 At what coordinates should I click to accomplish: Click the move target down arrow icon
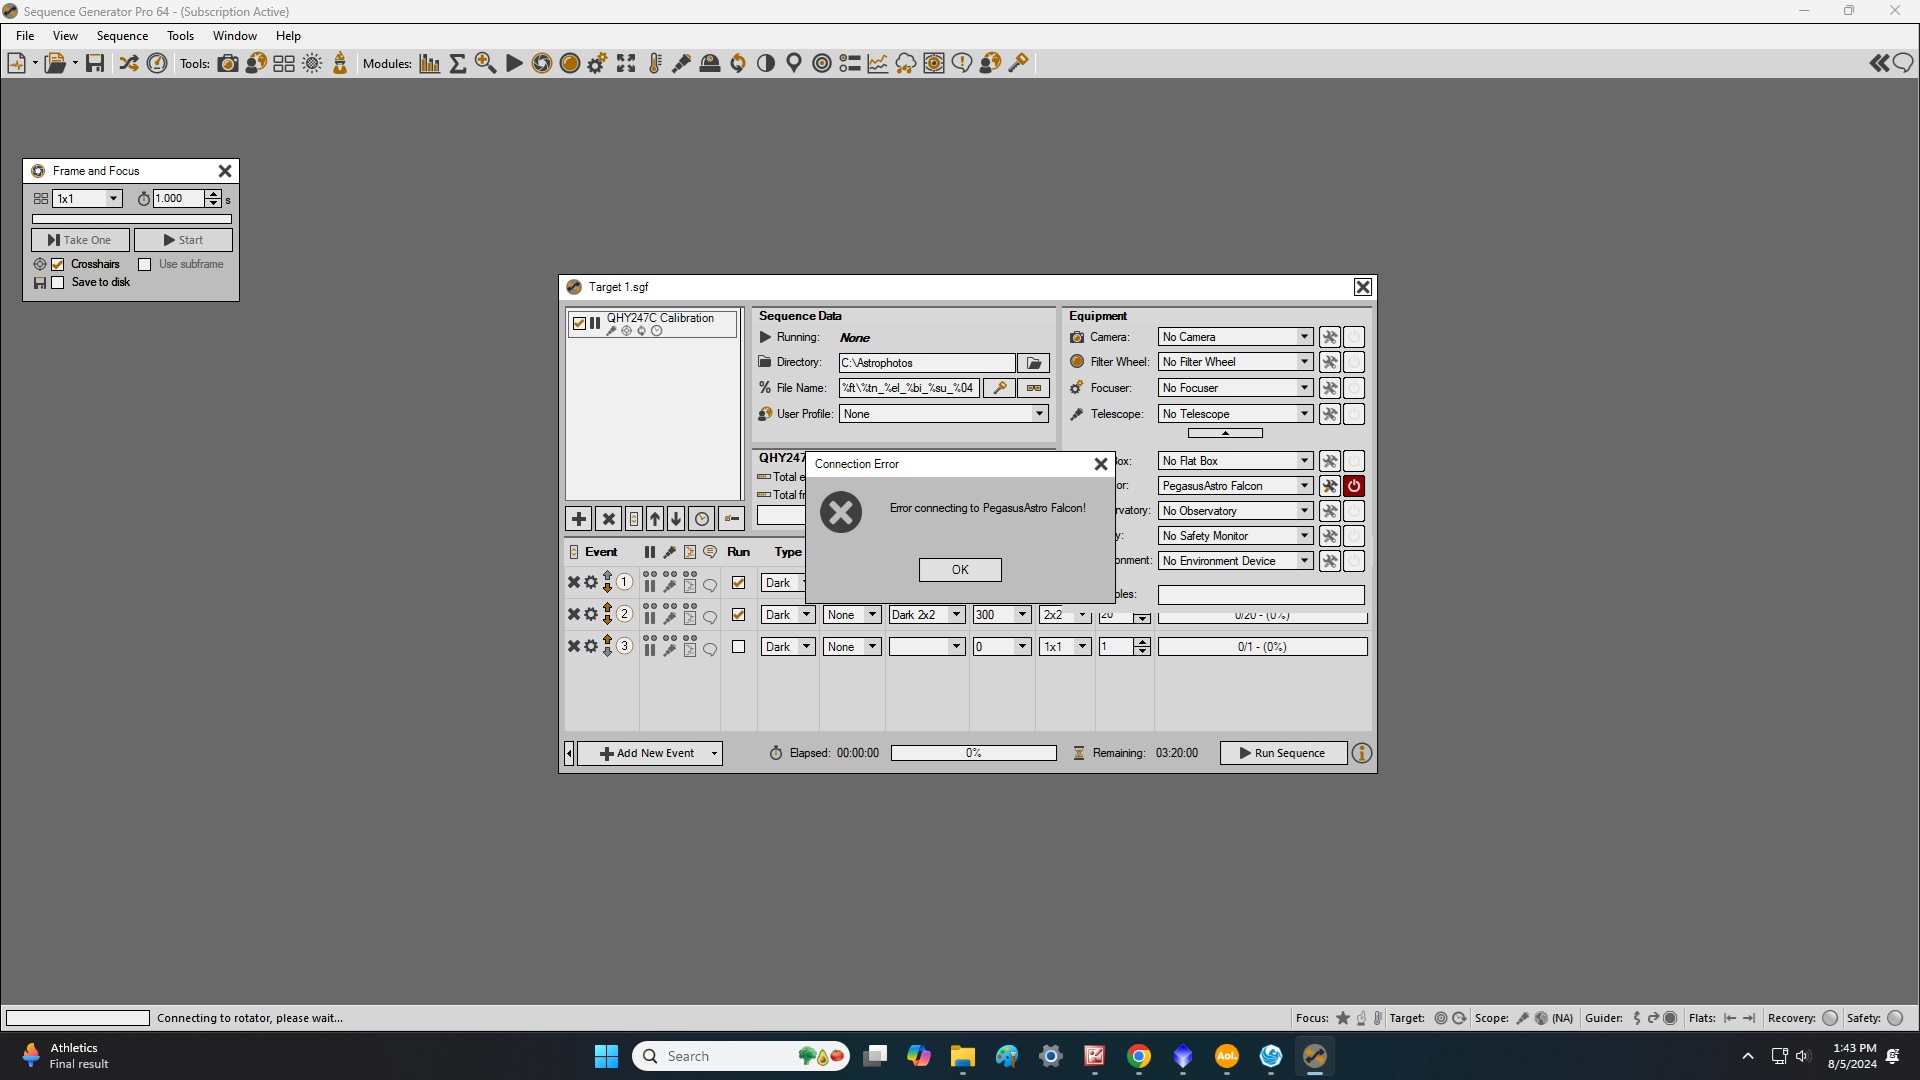[x=676, y=519]
